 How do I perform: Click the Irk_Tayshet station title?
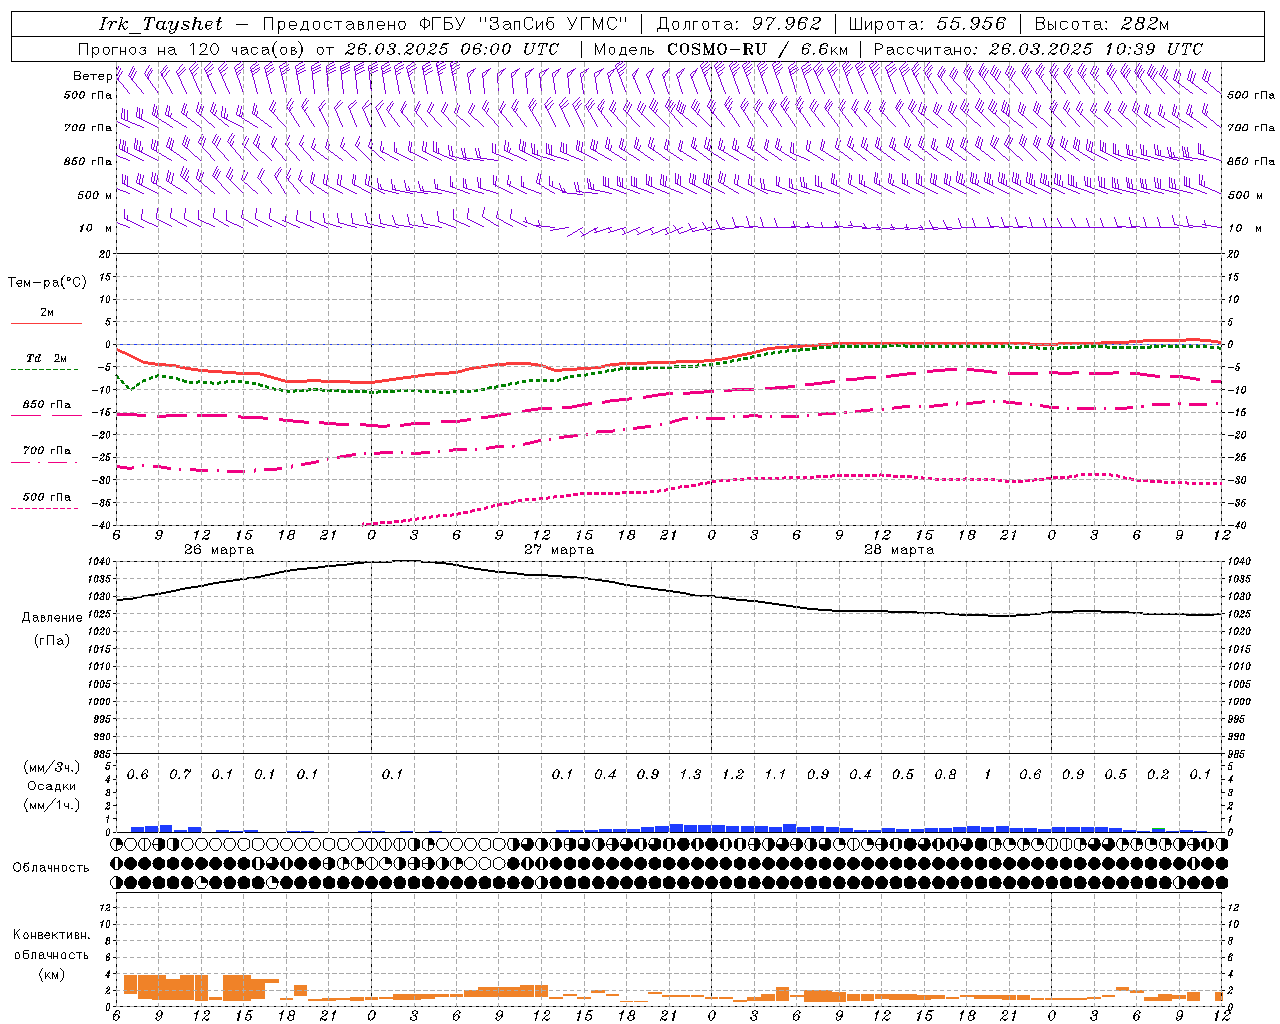161,24
